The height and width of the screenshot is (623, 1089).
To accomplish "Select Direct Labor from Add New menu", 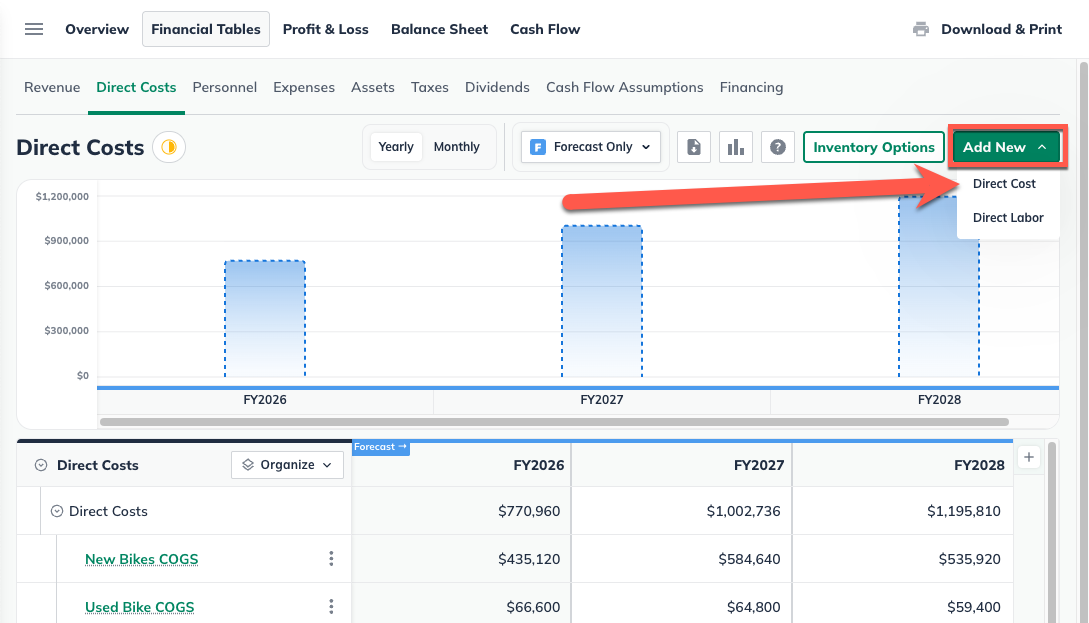I will pos(1008,218).
